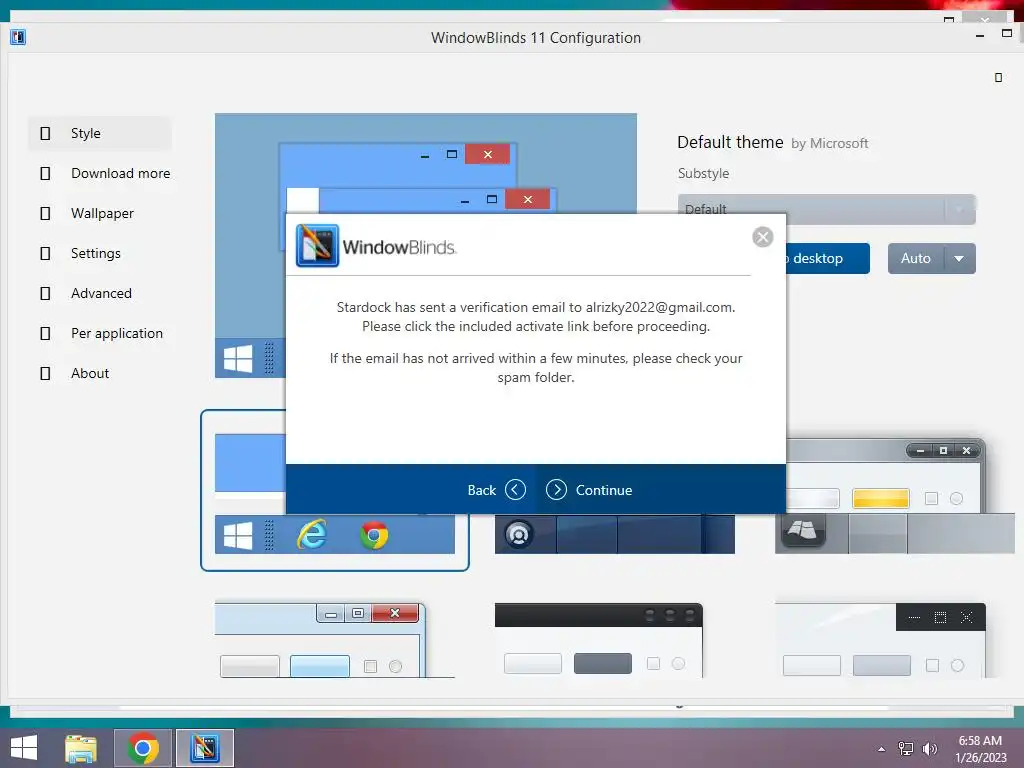The width and height of the screenshot is (1024, 768).
Task: Click the WindowBlinds logo icon in dialog
Action: coord(317,246)
